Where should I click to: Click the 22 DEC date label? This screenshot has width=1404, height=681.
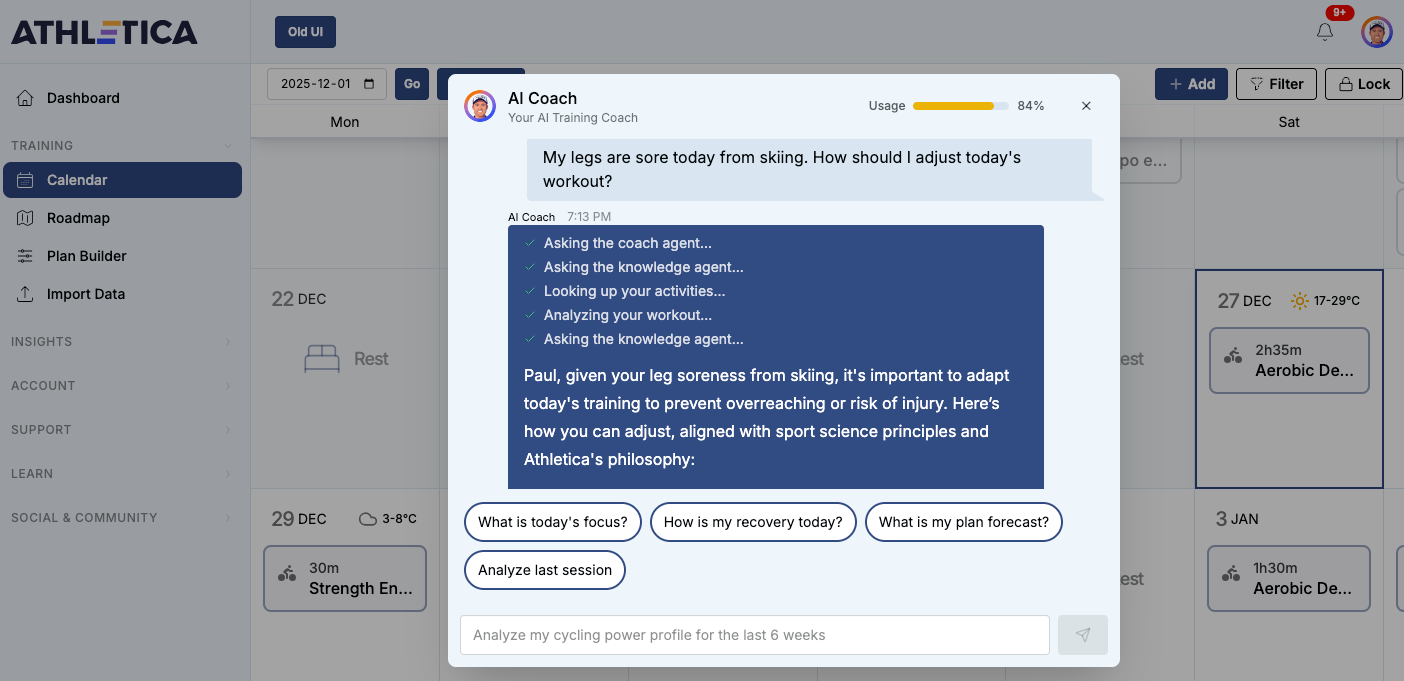pyautogui.click(x=299, y=299)
